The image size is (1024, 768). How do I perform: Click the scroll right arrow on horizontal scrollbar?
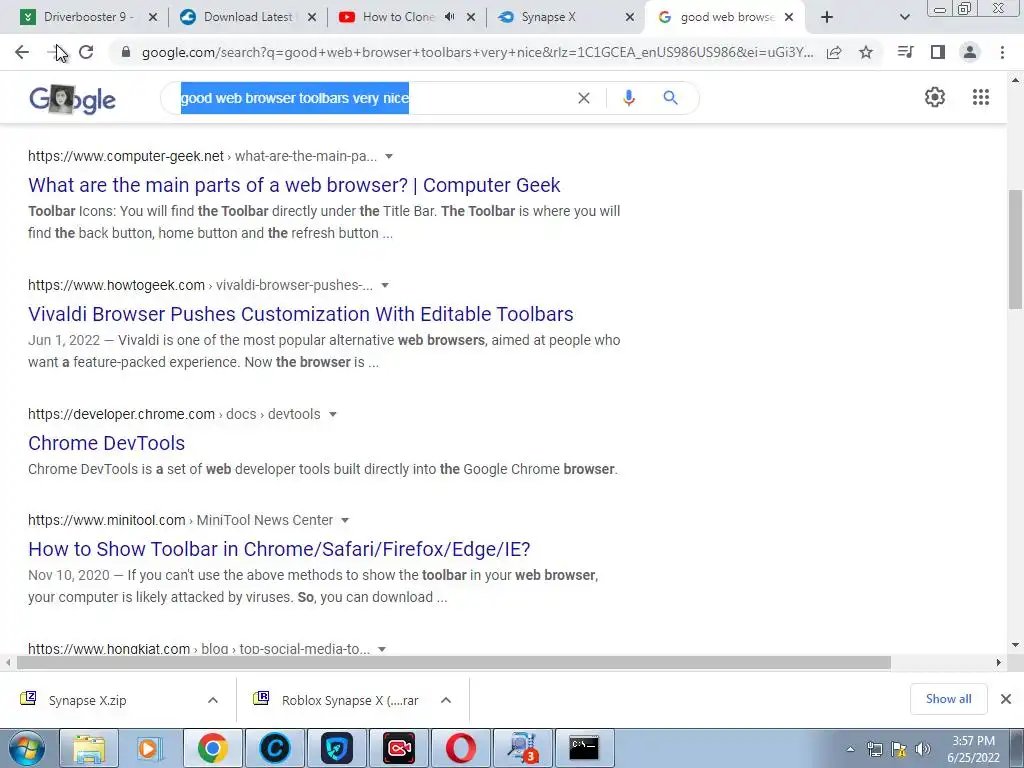998,662
